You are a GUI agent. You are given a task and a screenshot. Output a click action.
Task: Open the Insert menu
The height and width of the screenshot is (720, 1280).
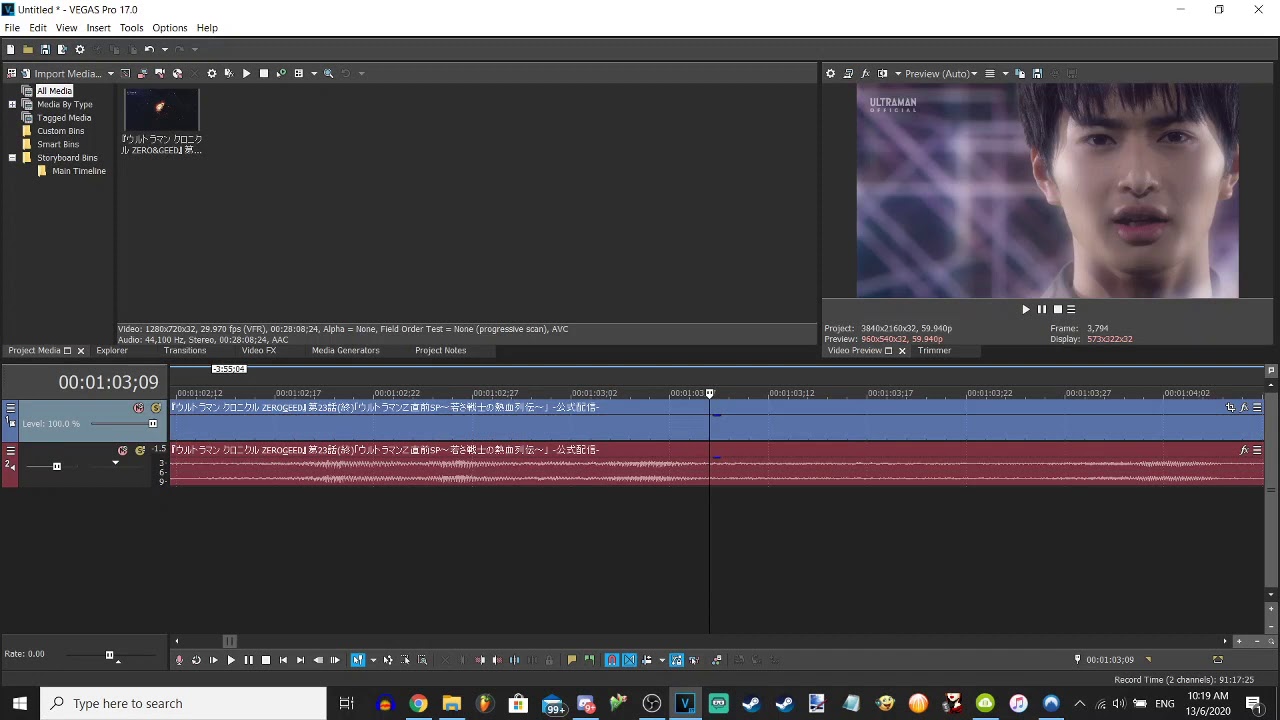click(x=98, y=28)
